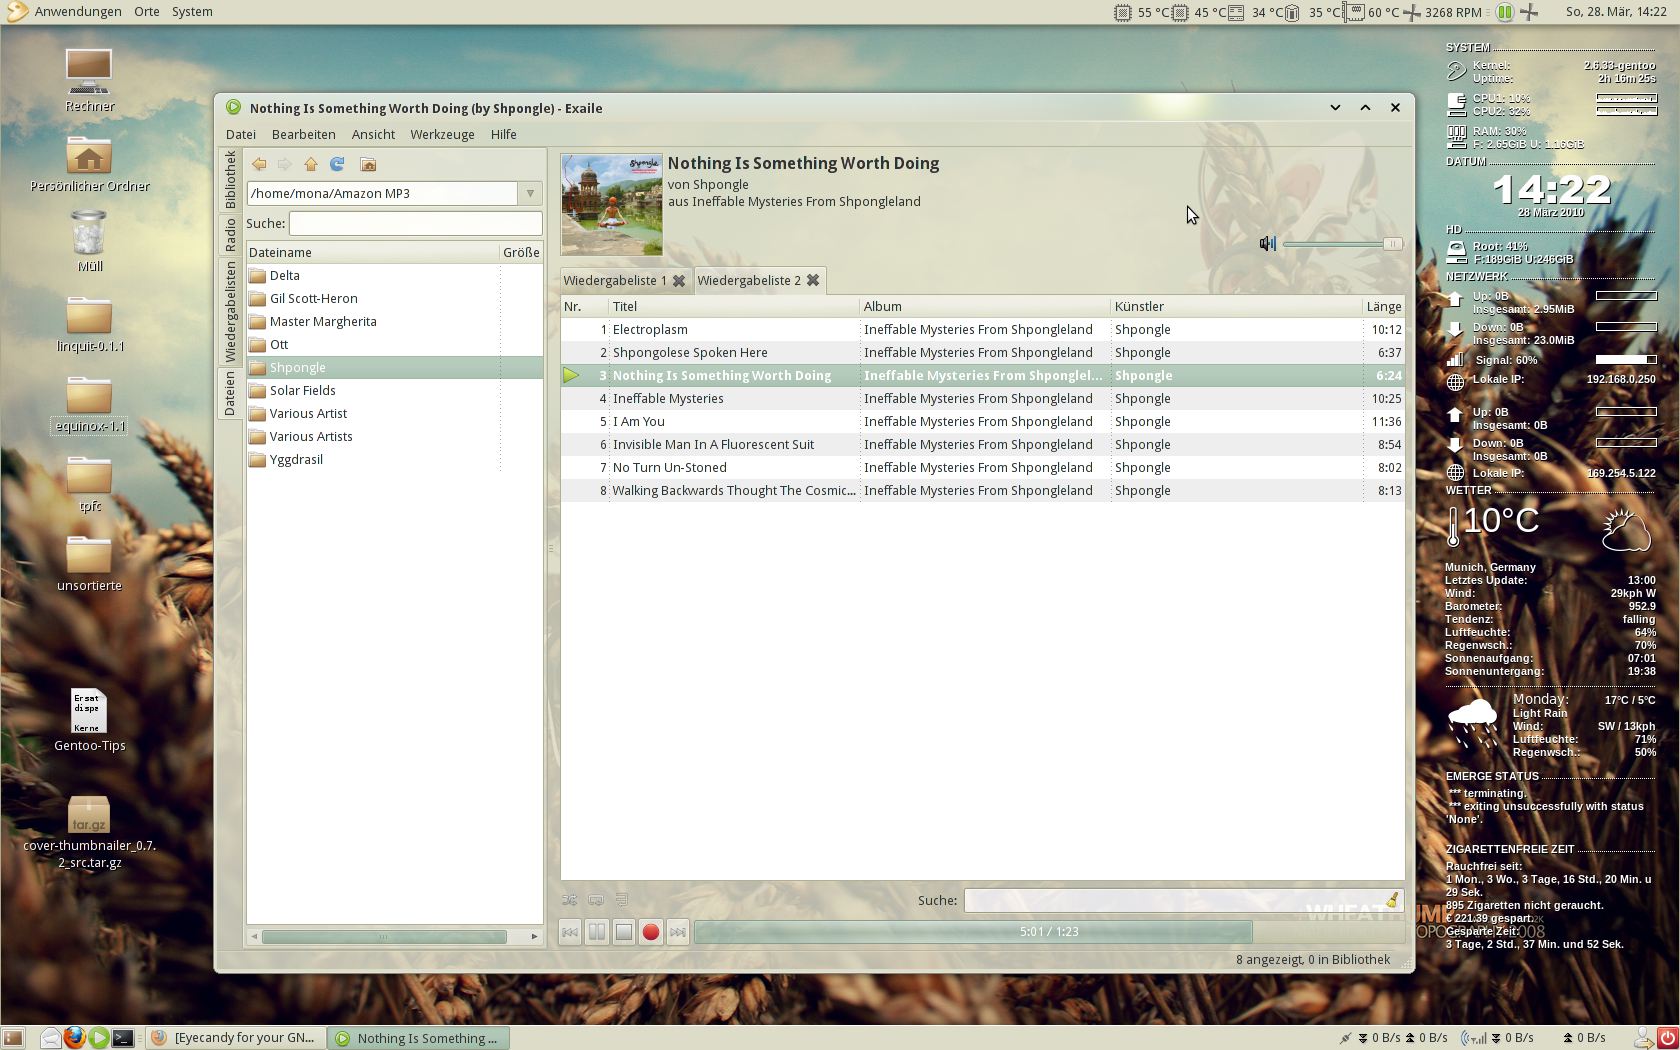Select the Solar Fields folder

coord(395,390)
